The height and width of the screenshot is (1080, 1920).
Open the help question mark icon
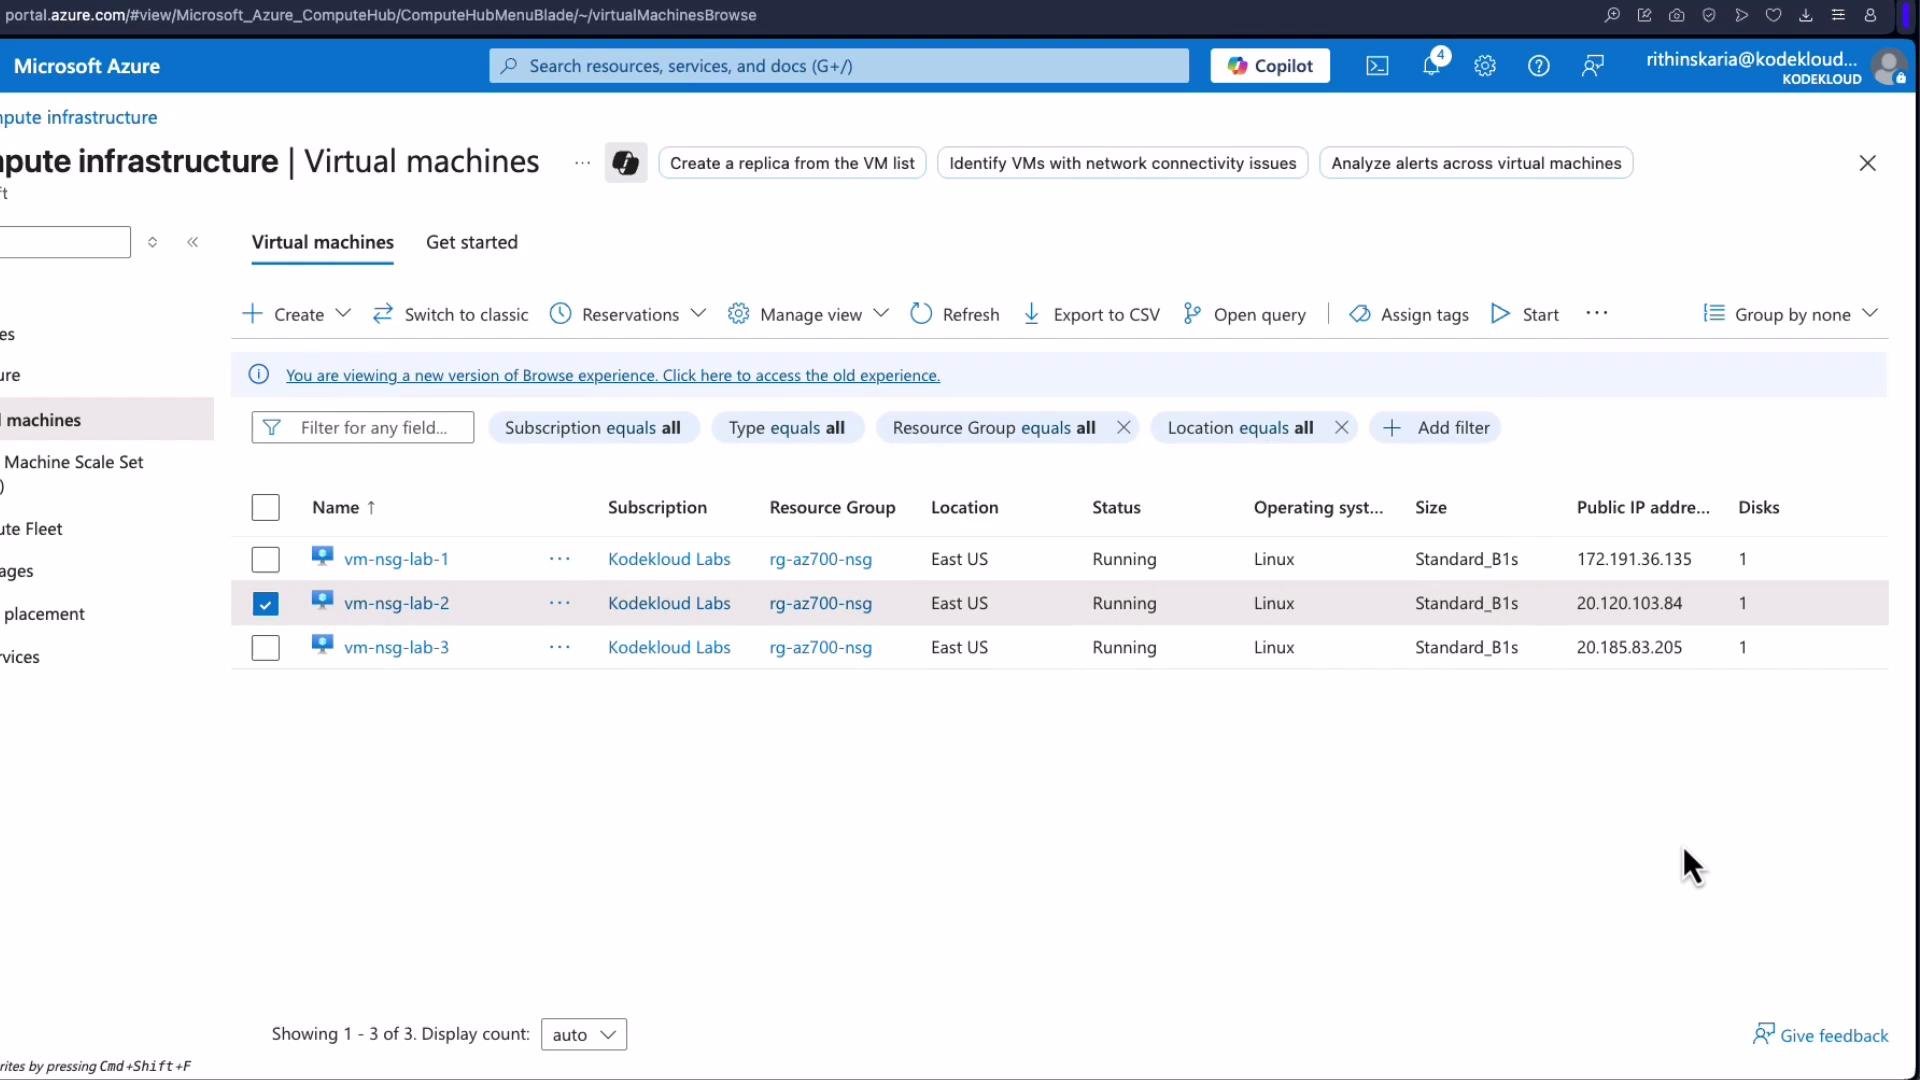point(1539,66)
